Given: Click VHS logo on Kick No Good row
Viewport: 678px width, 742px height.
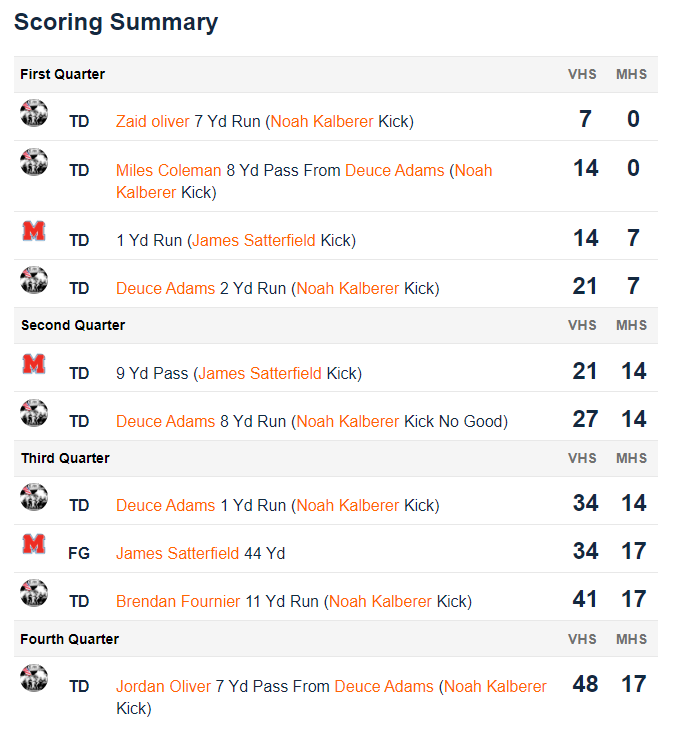Looking at the screenshot, I should (34, 413).
